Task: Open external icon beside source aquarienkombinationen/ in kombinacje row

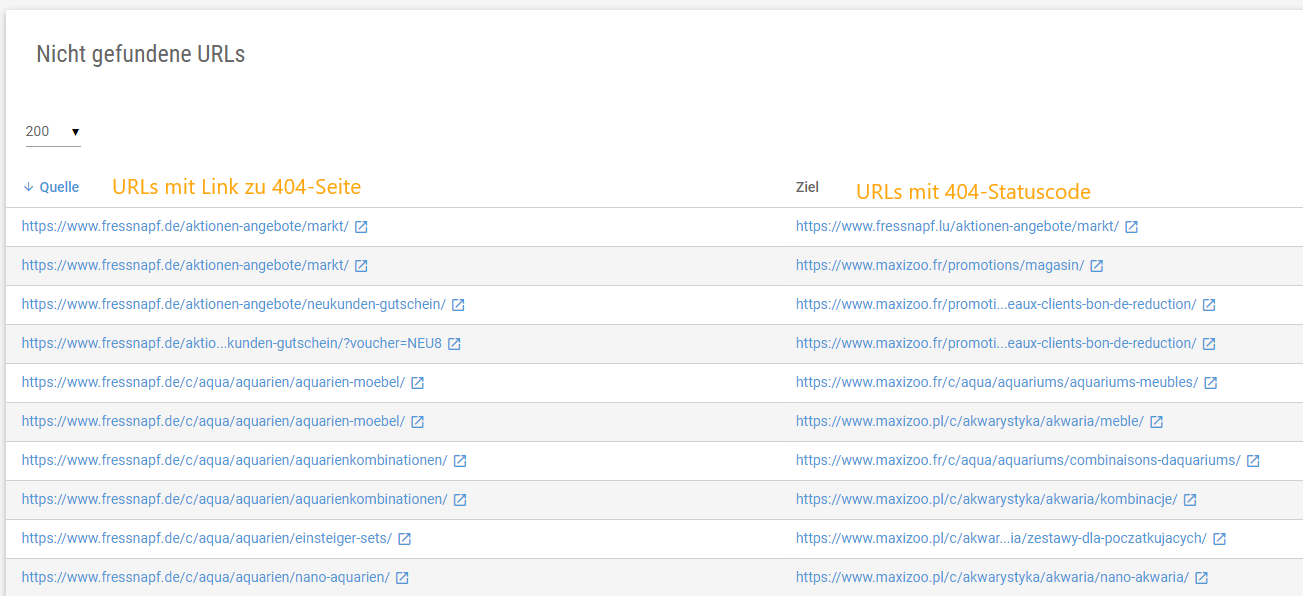Action: coord(460,500)
